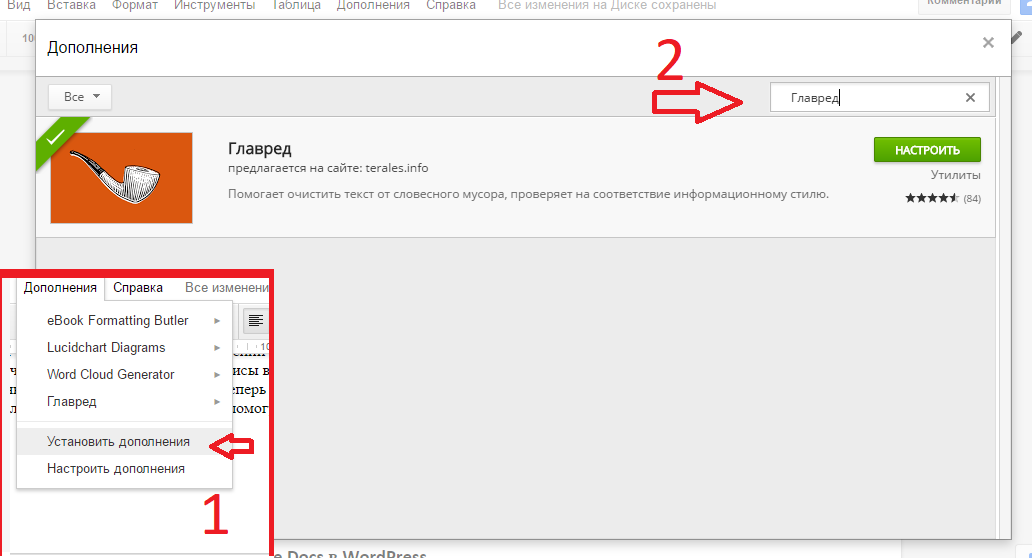This screenshot has width=1032, height=558.
Task: Expand Главред submenu in the add-ons menu
Action: (x=124, y=401)
